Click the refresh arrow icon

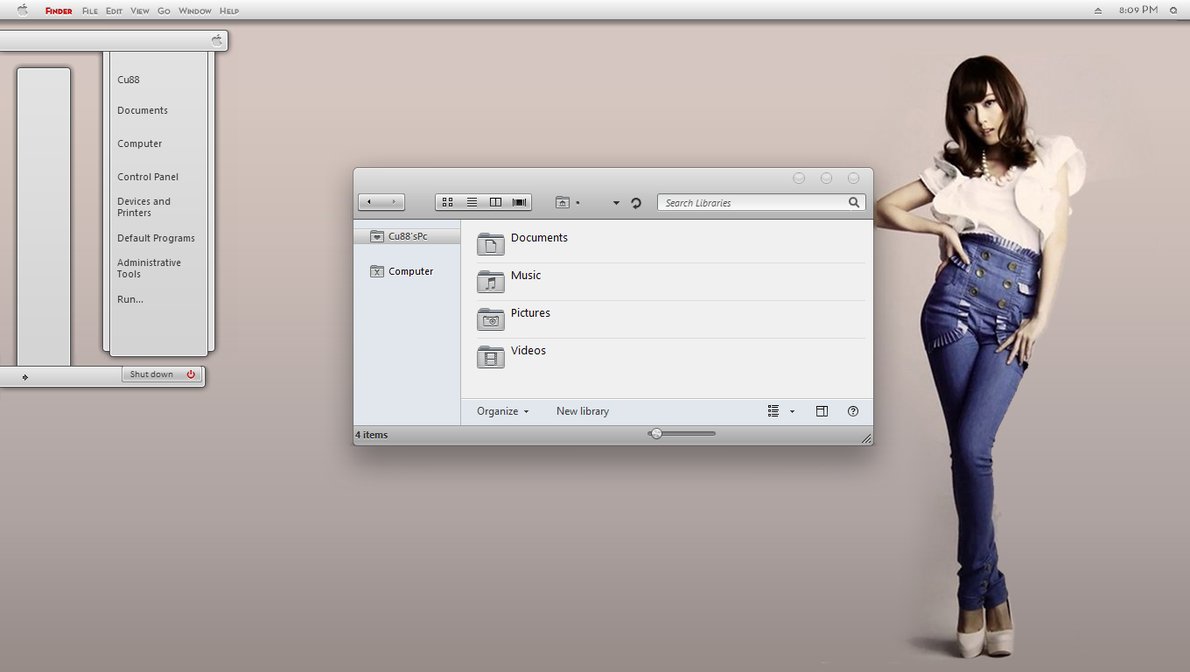point(636,203)
